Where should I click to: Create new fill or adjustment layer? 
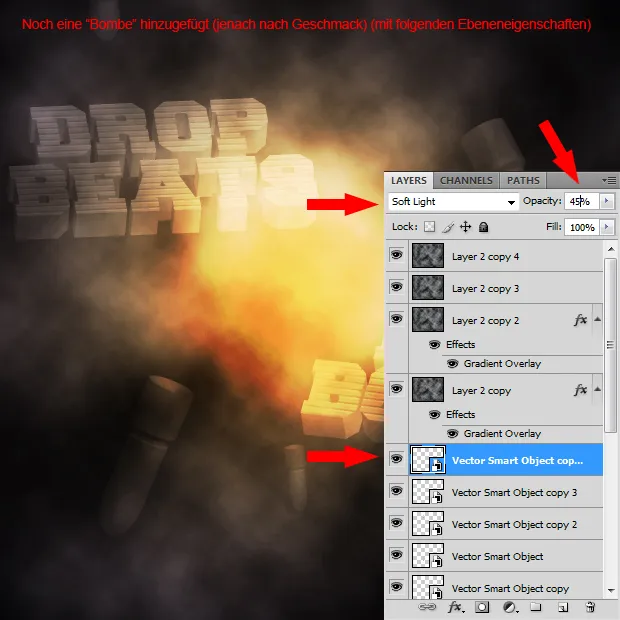(x=509, y=607)
